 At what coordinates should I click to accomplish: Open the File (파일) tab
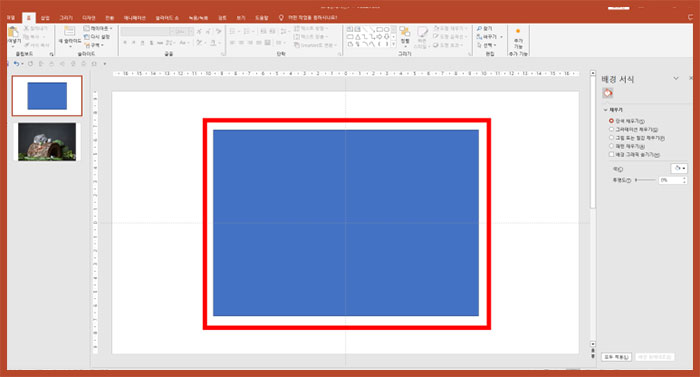(10, 17)
